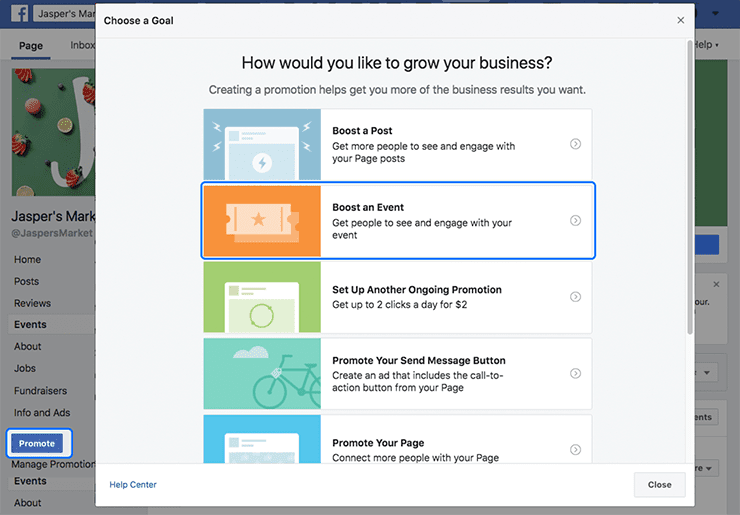This screenshot has width=740, height=515.
Task: Click the Boost an Event ticket icon
Action: click(x=262, y=220)
